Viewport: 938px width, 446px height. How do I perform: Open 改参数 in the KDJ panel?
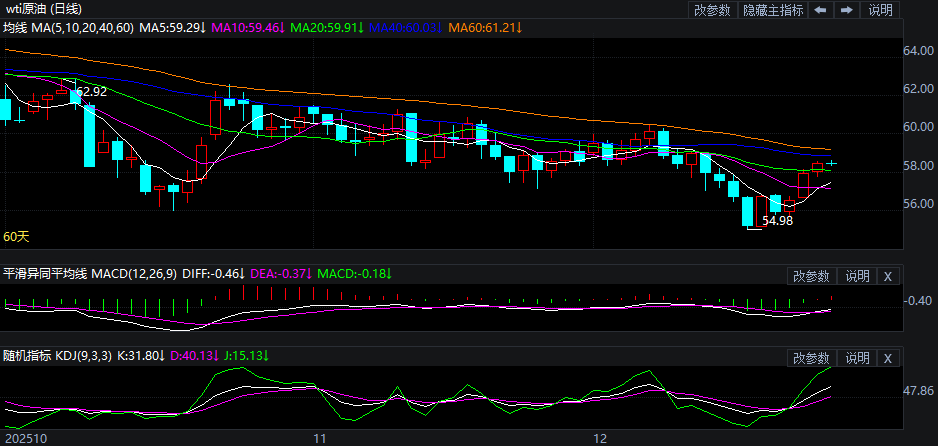(x=811, y=358)
